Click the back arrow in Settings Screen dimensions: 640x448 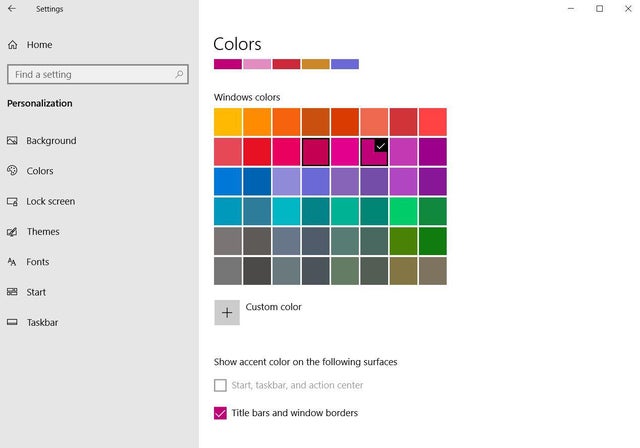(x=12, y=9)
